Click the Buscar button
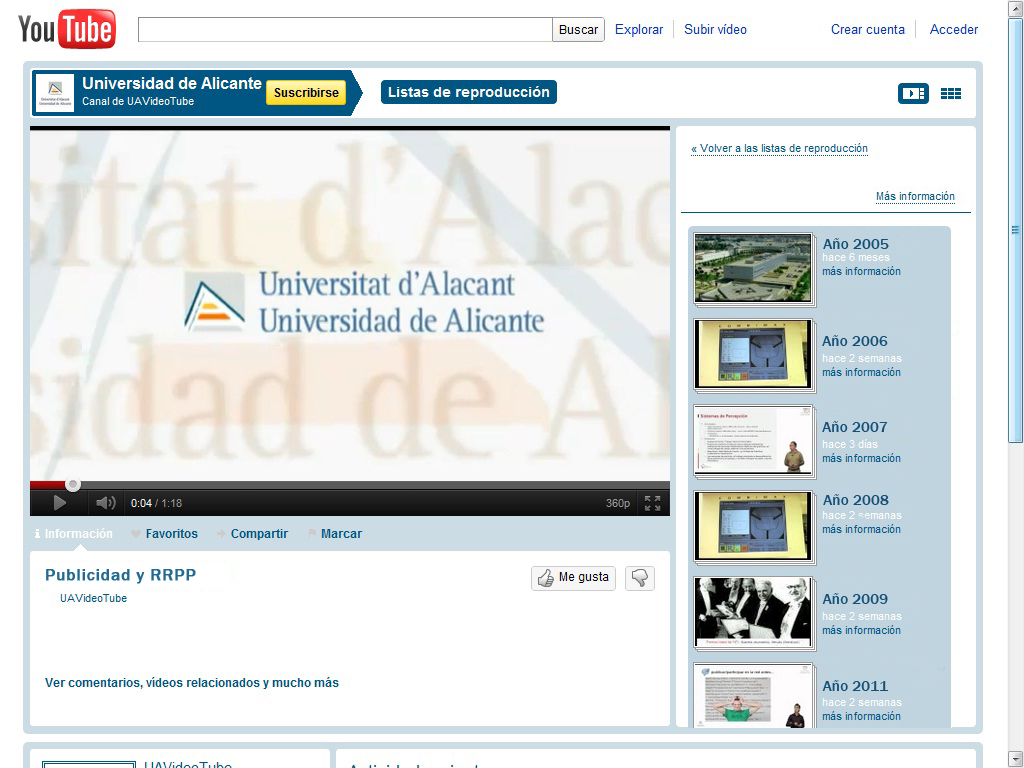 click(x=578, y=29)
